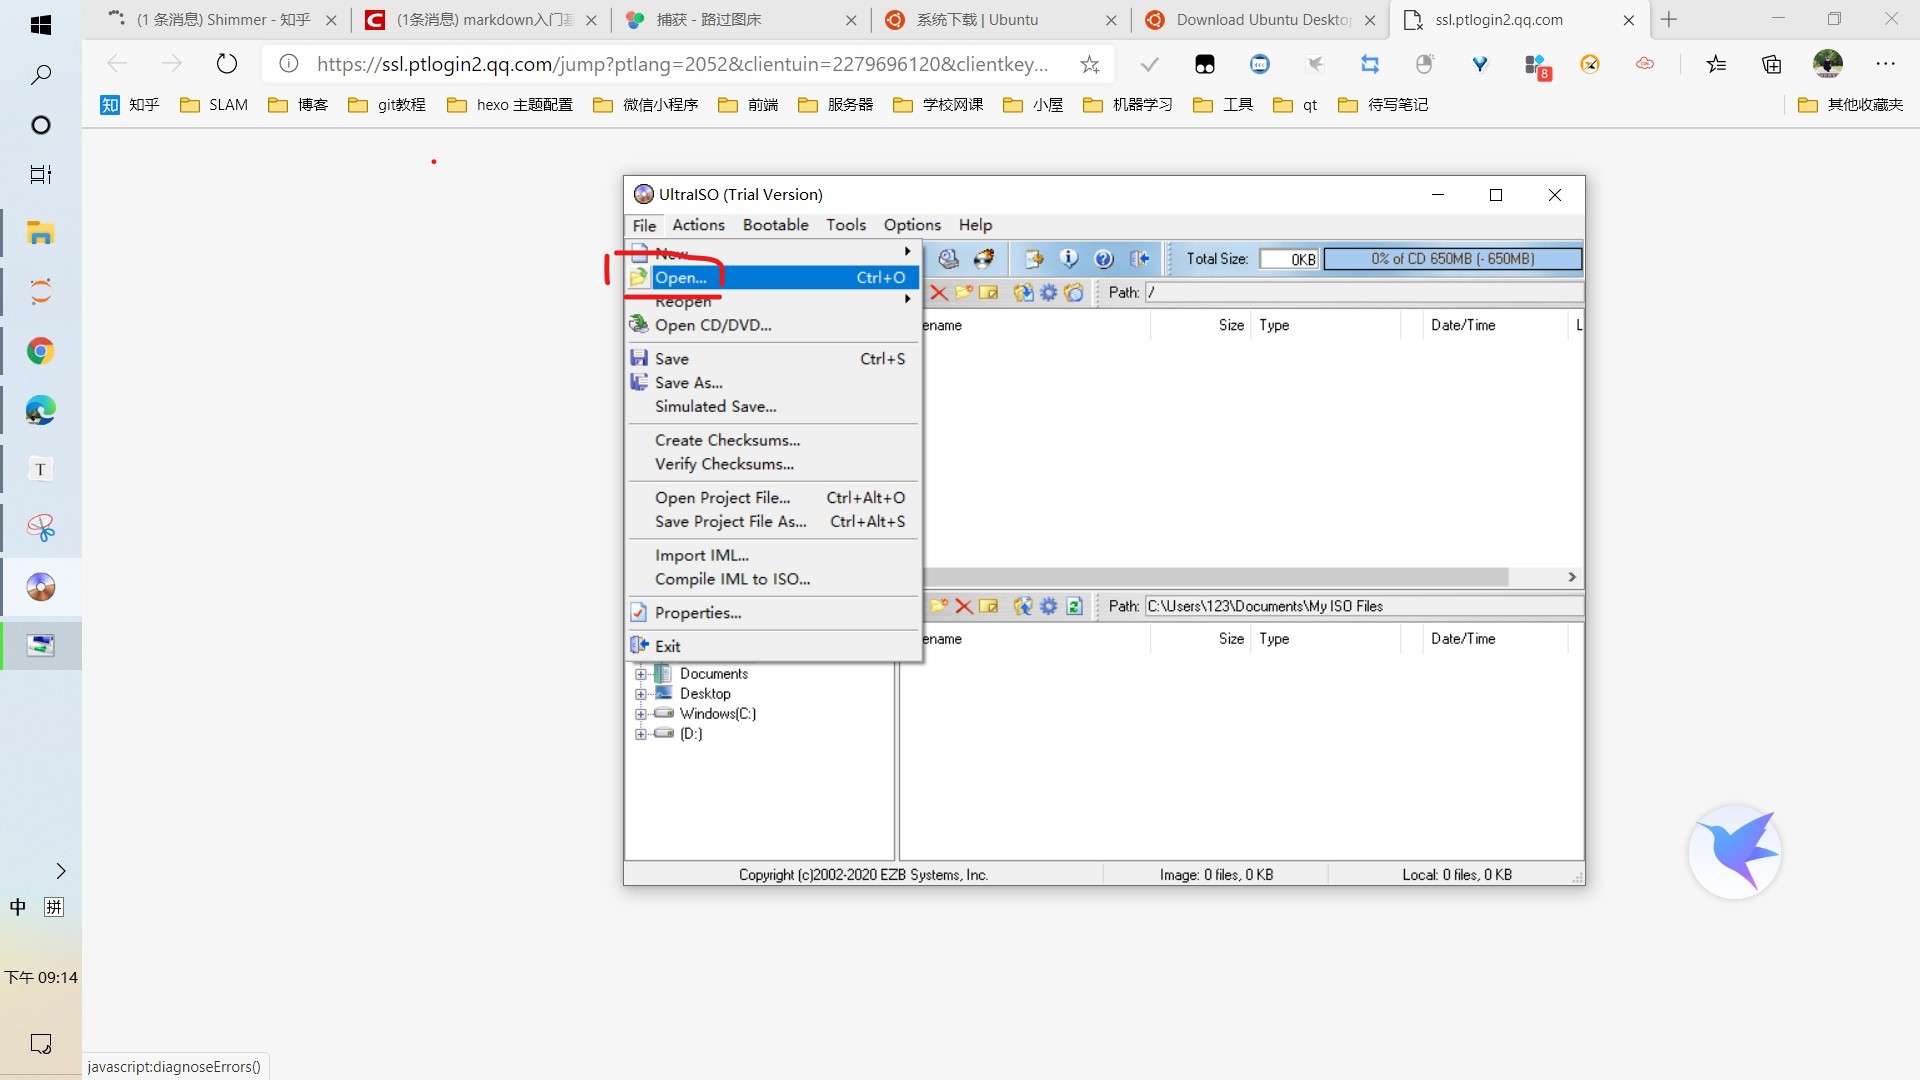1920x1080 pixels.
Task: Open the Bootable menu
Action: [x=775, y=225]
